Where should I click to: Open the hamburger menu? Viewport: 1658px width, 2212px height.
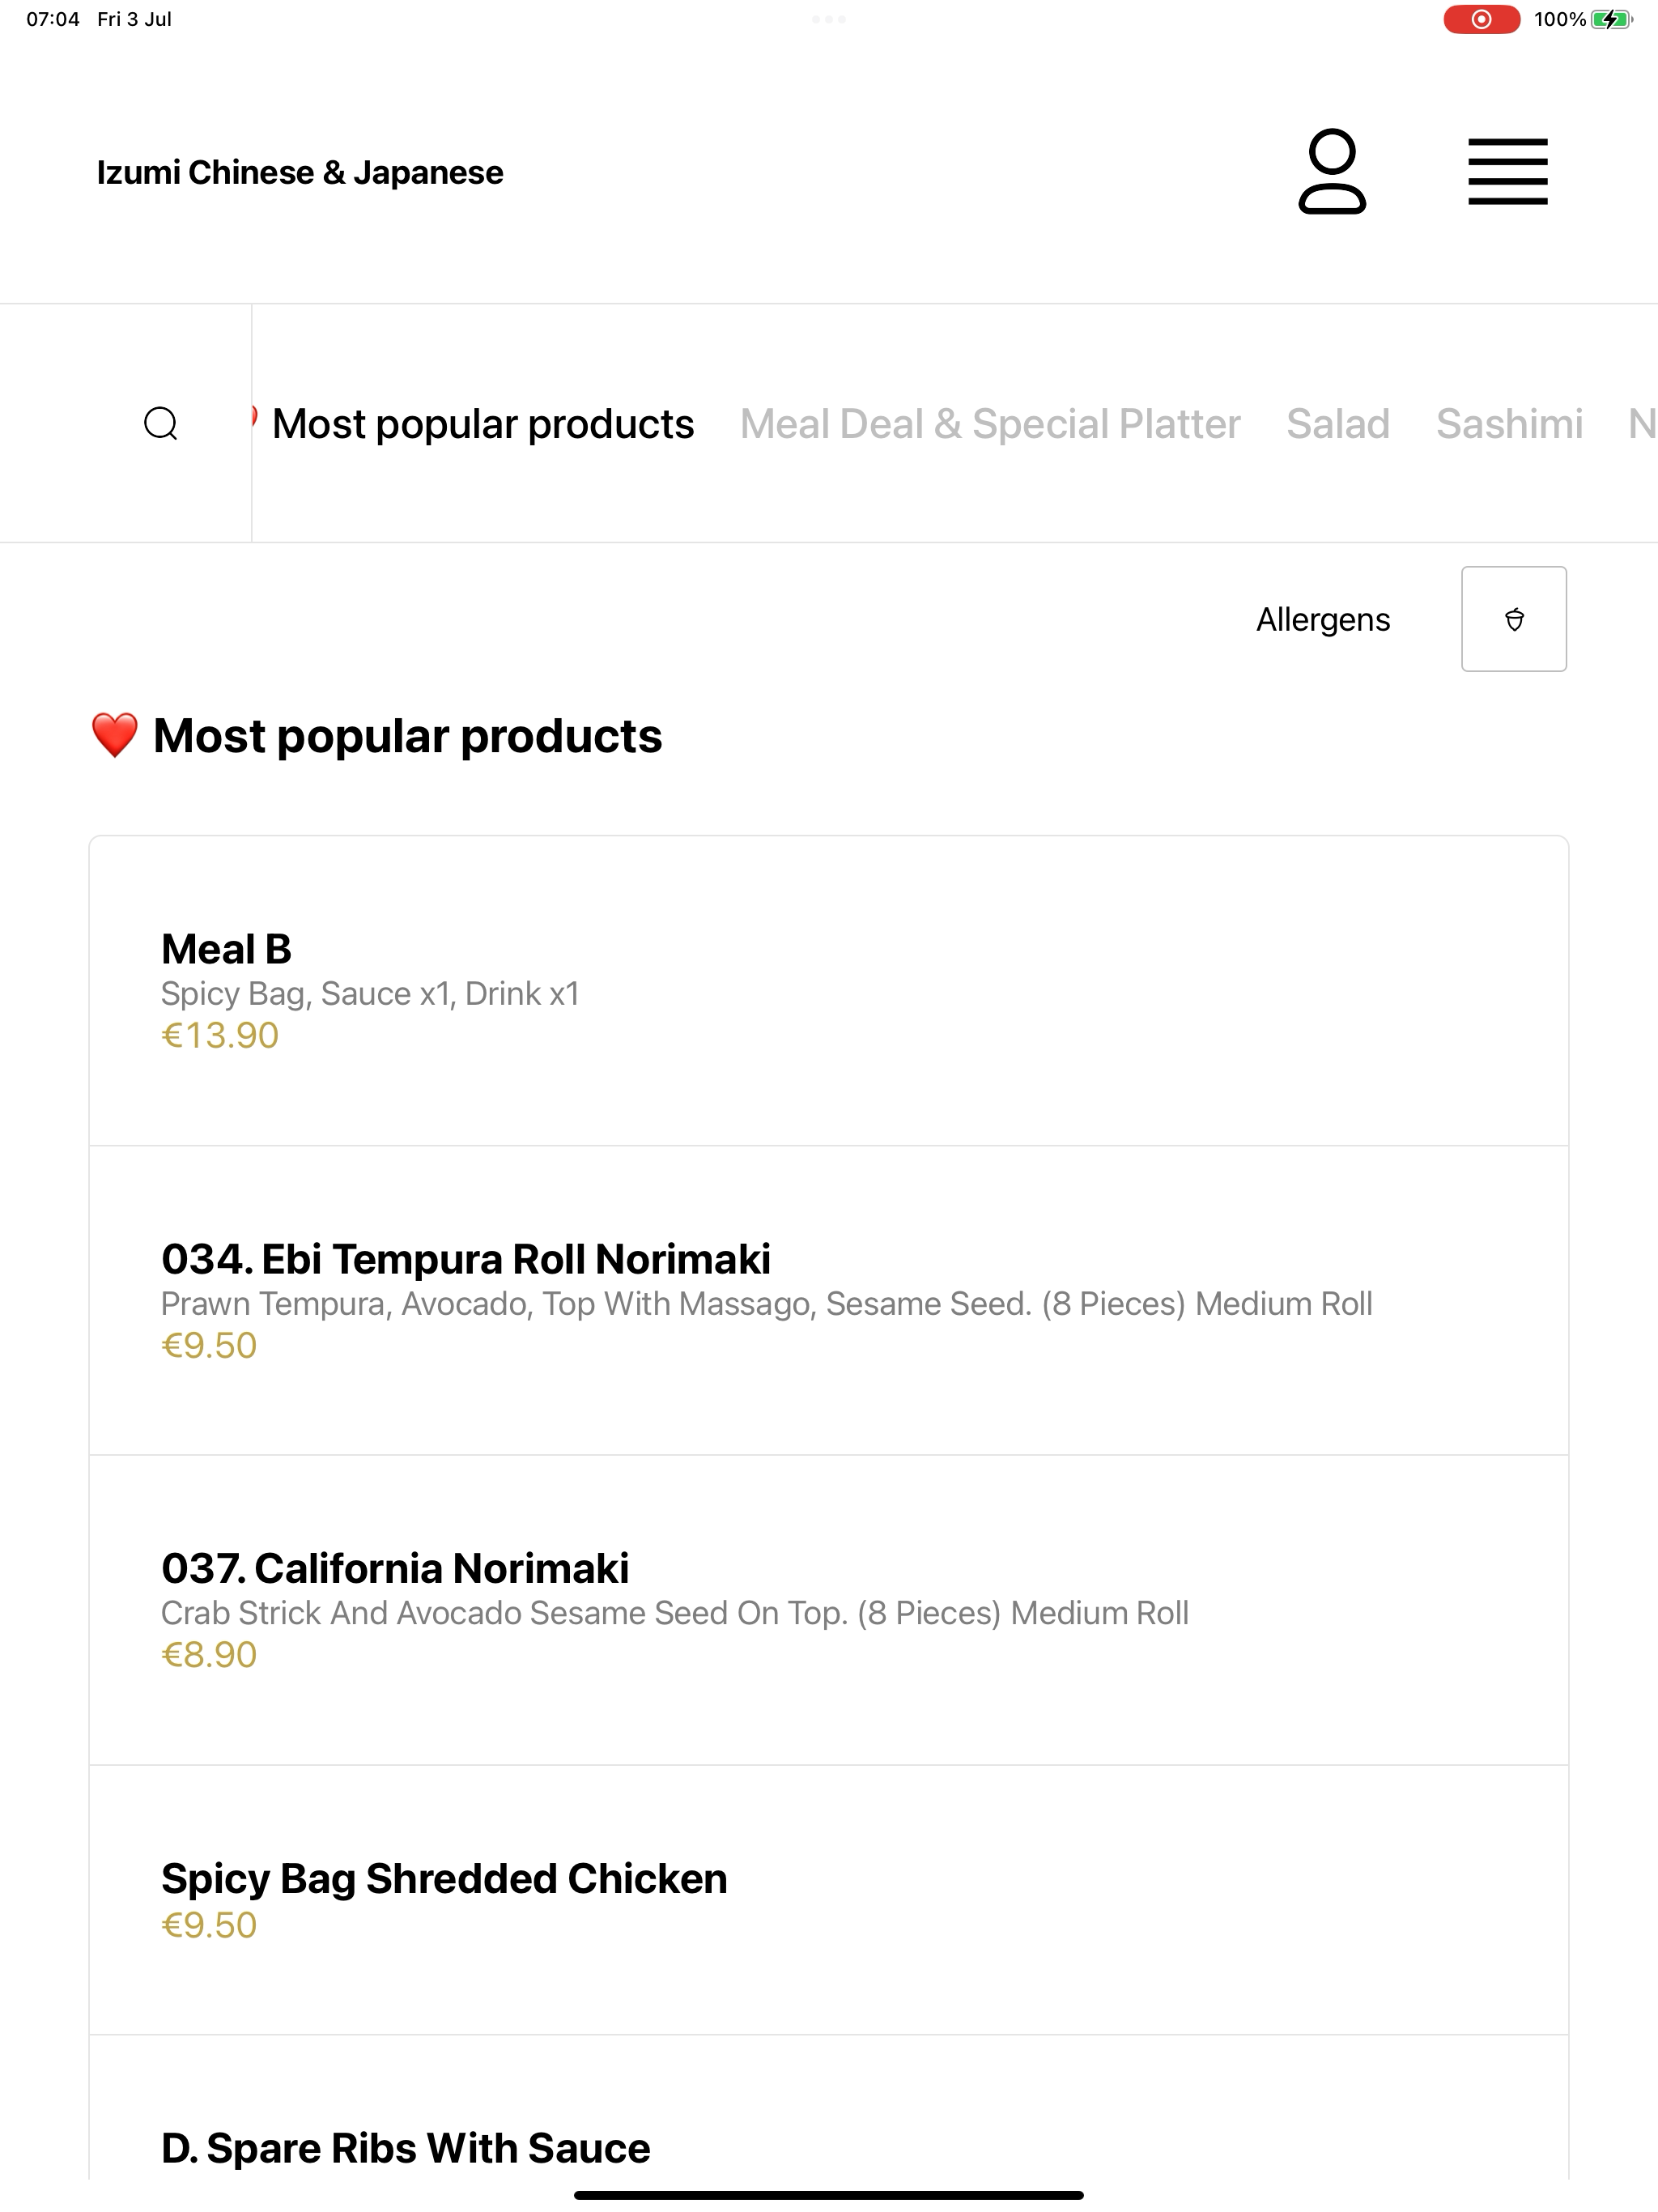(x=1507, y=172)
